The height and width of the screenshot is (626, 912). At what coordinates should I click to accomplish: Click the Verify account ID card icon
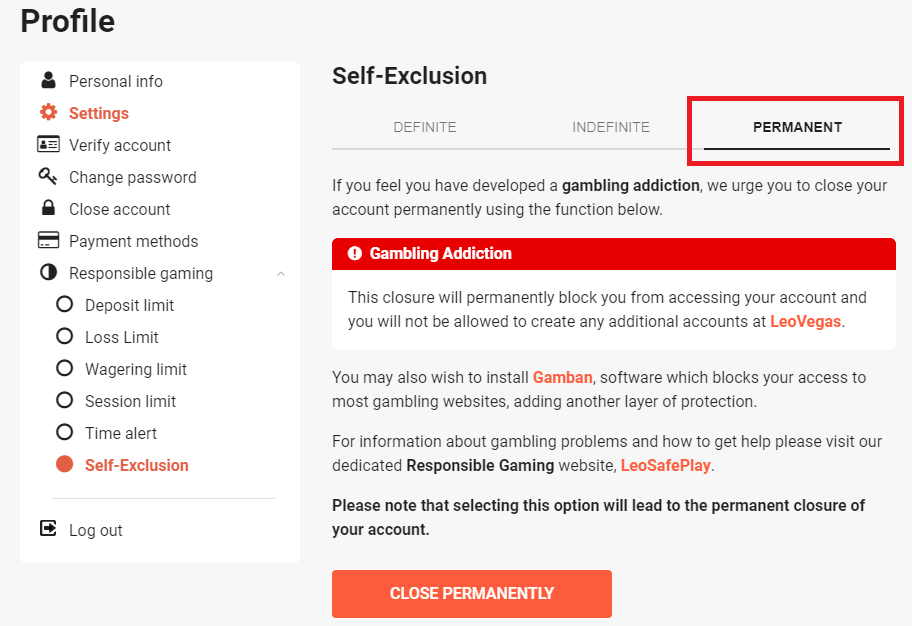pos(48,144)
